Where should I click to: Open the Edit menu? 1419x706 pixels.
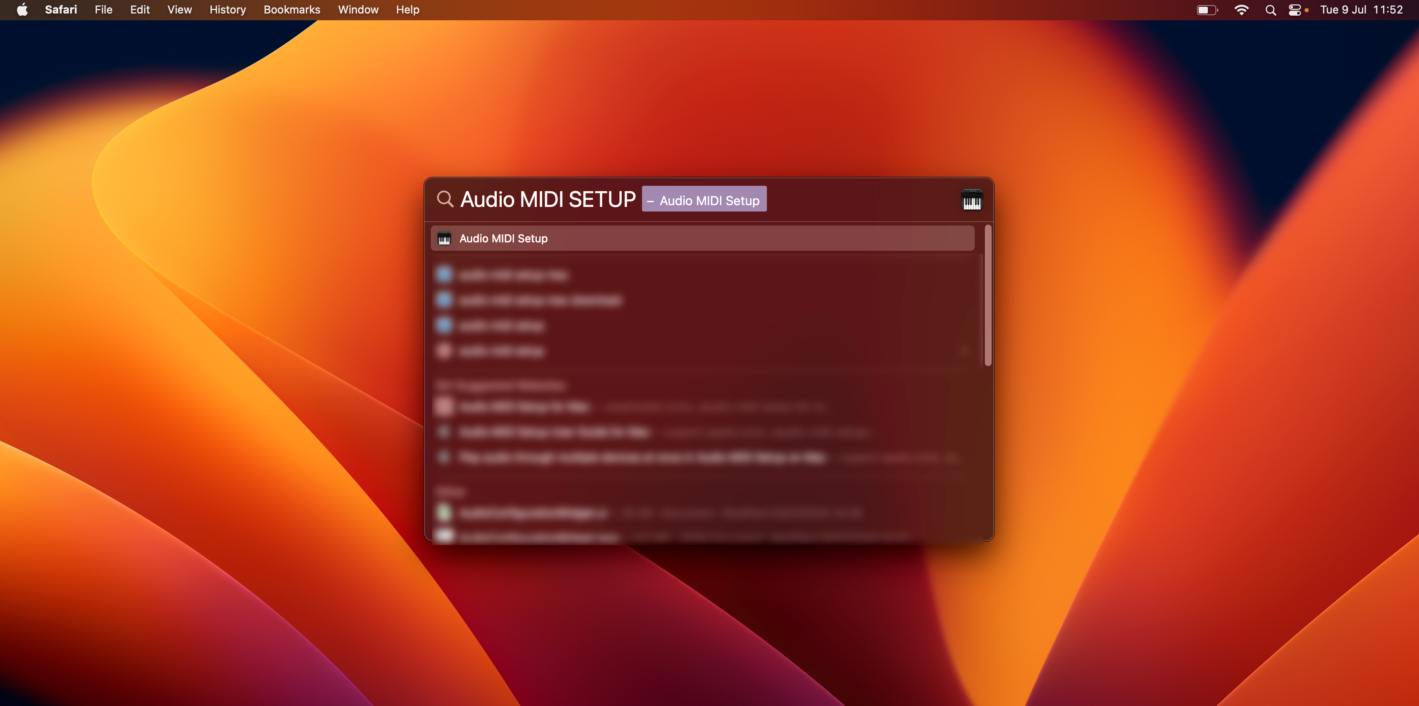click(140, 10)
